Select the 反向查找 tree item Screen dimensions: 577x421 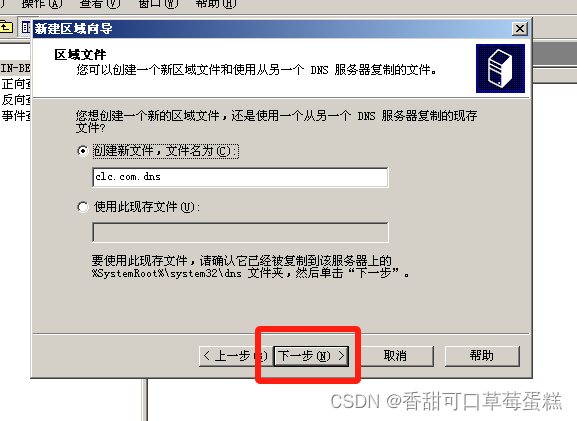tap(16, 100)
